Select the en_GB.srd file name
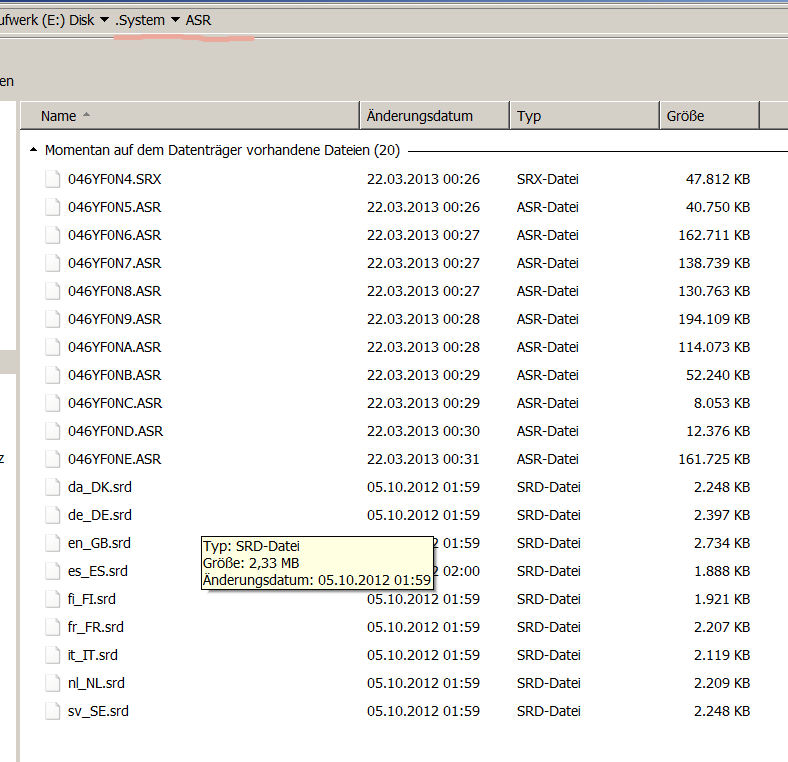Viewport: 788px width, 762px height. [99, 543]
